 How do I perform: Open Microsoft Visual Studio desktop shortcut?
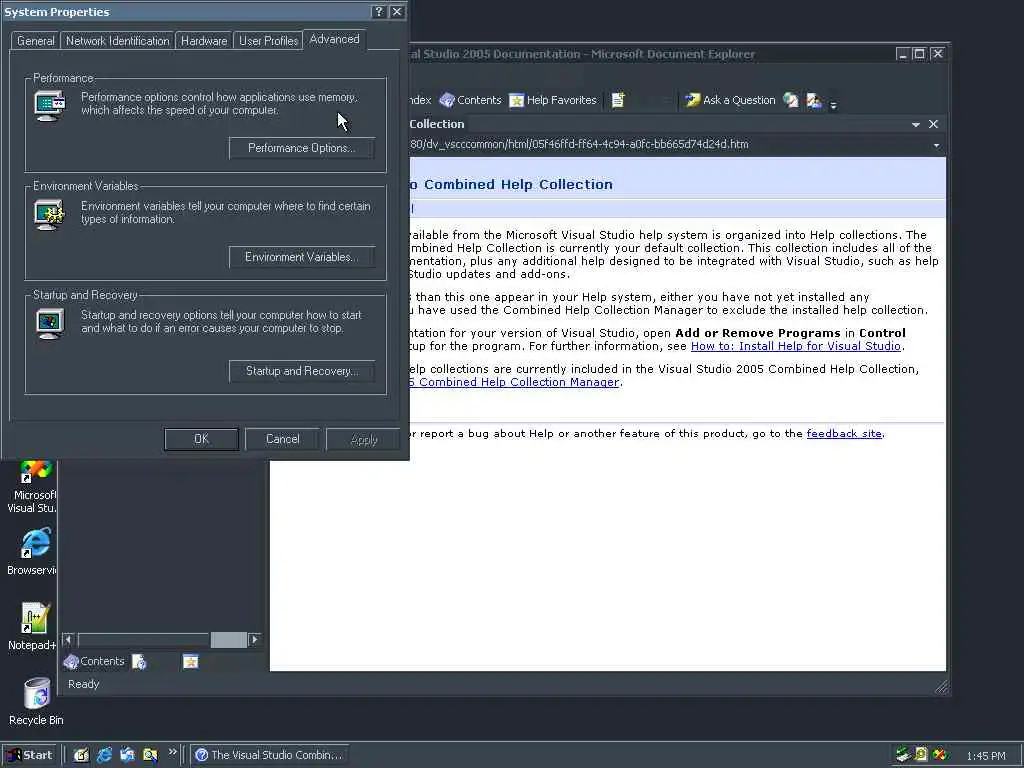31,488
